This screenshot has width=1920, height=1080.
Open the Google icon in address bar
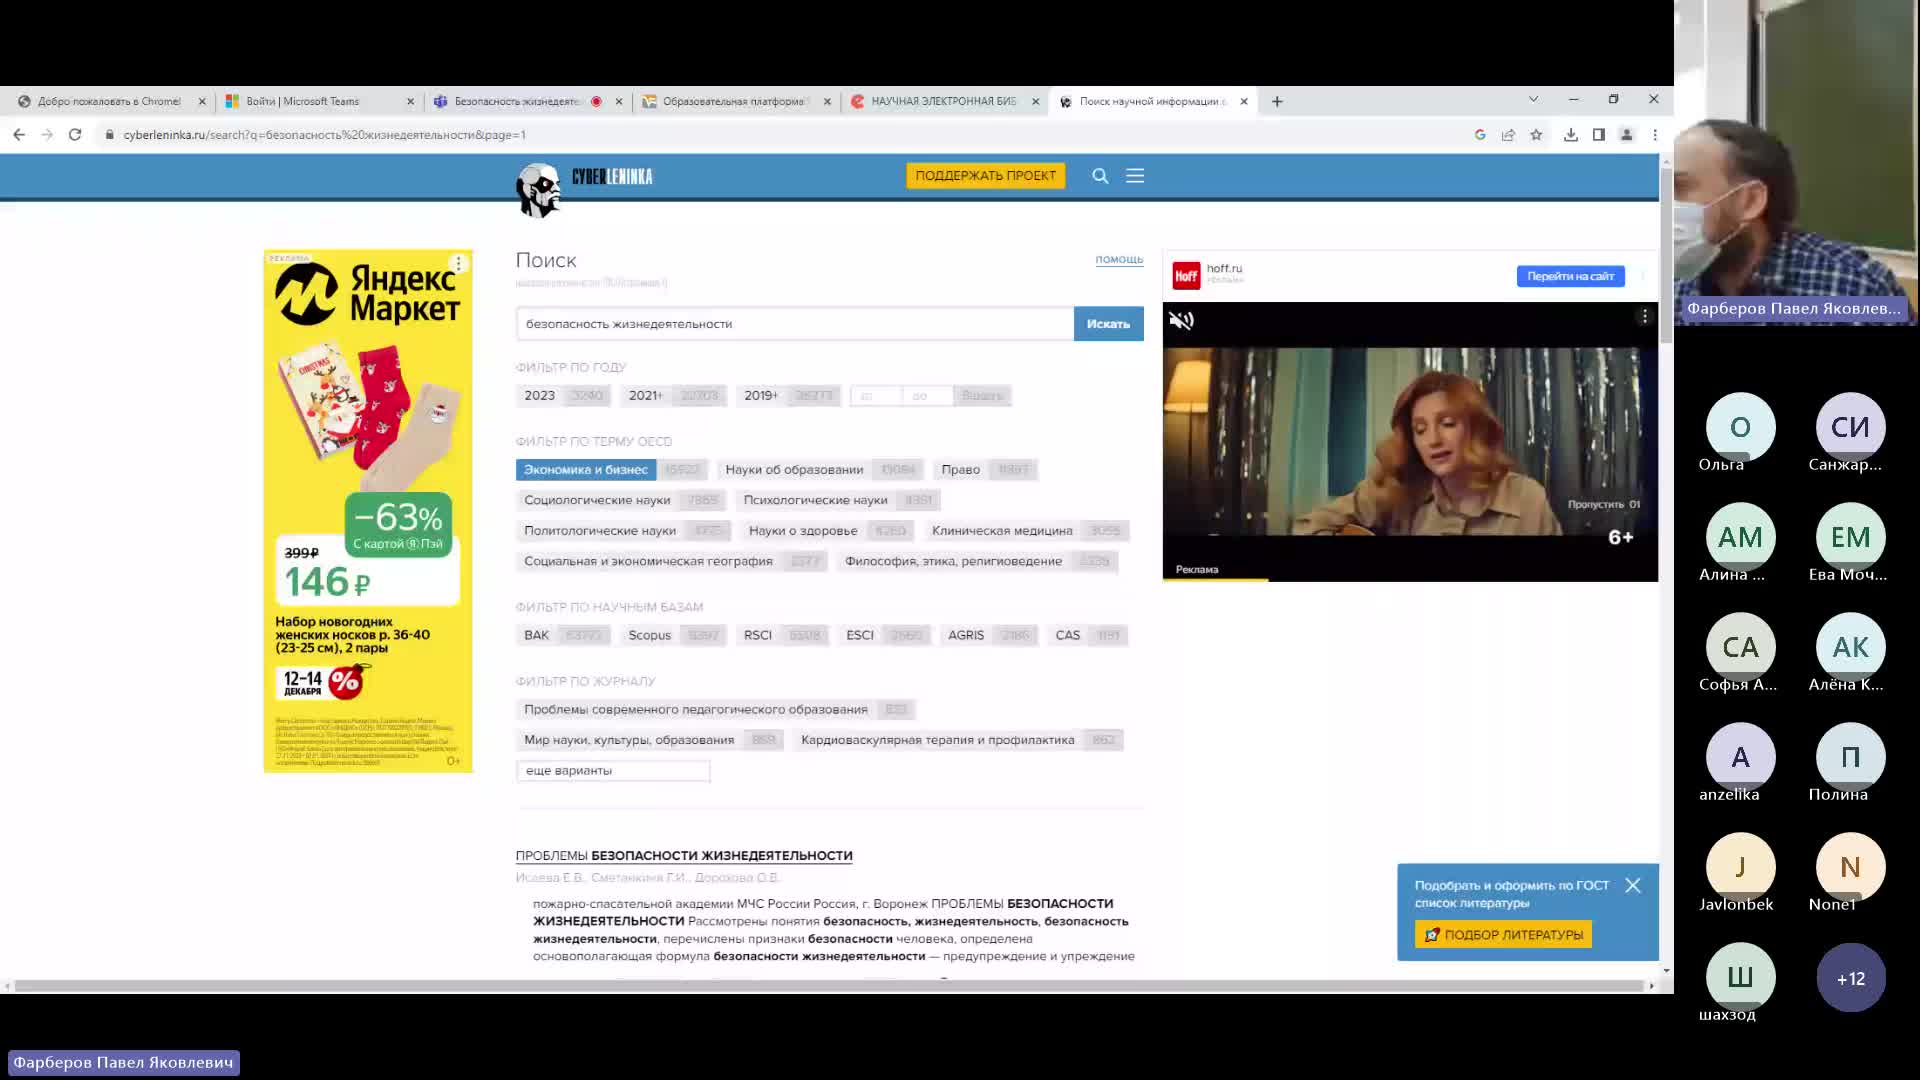1480,134
